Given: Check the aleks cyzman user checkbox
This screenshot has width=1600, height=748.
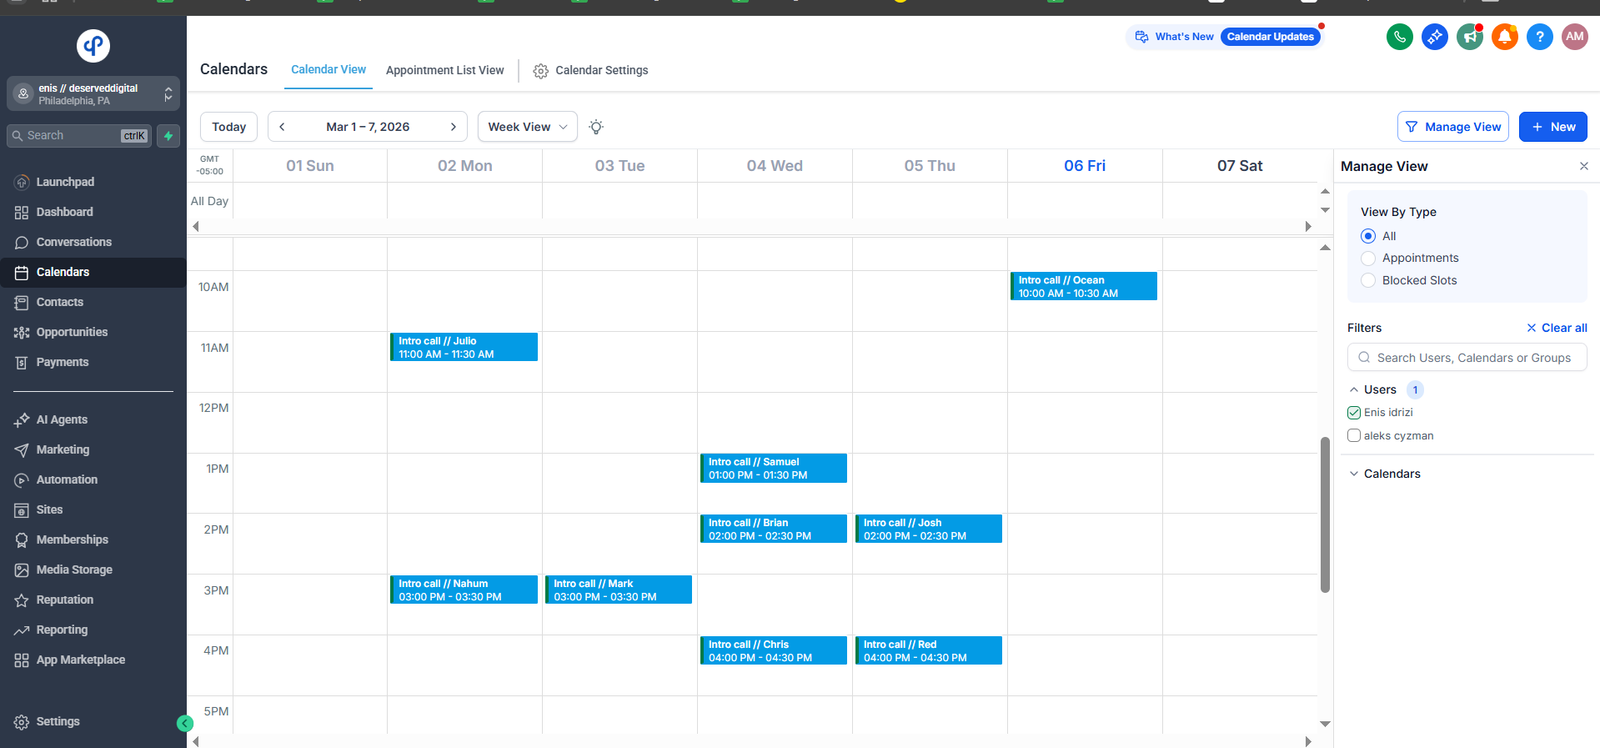Looking at the screenshot, I should 1354,435.
